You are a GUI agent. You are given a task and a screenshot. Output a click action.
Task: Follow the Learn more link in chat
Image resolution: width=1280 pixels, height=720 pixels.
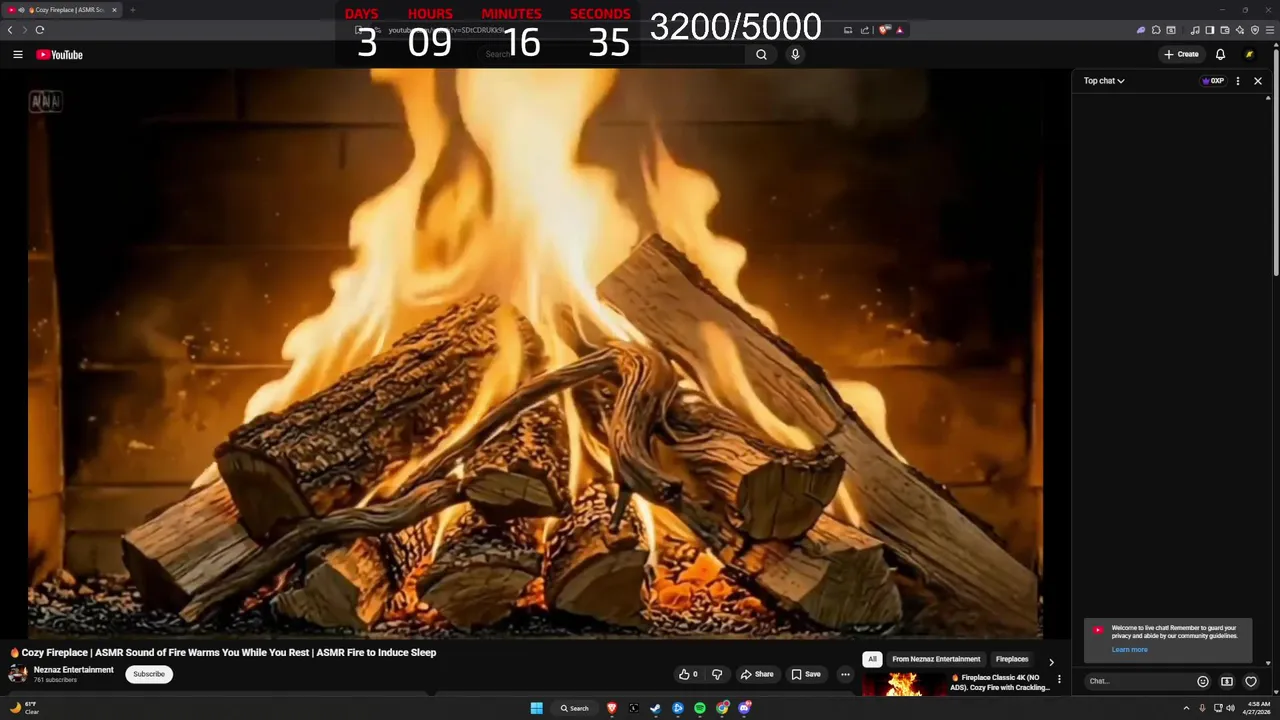[1129, 650]
